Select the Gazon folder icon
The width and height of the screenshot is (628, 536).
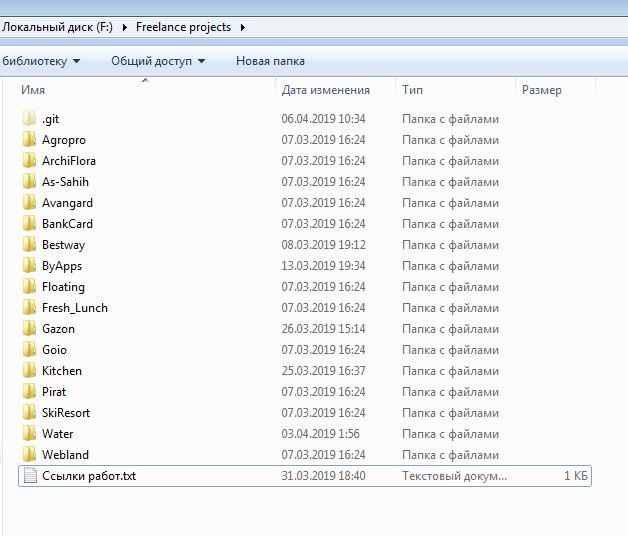pyautogui.click(x=30, y=328)
